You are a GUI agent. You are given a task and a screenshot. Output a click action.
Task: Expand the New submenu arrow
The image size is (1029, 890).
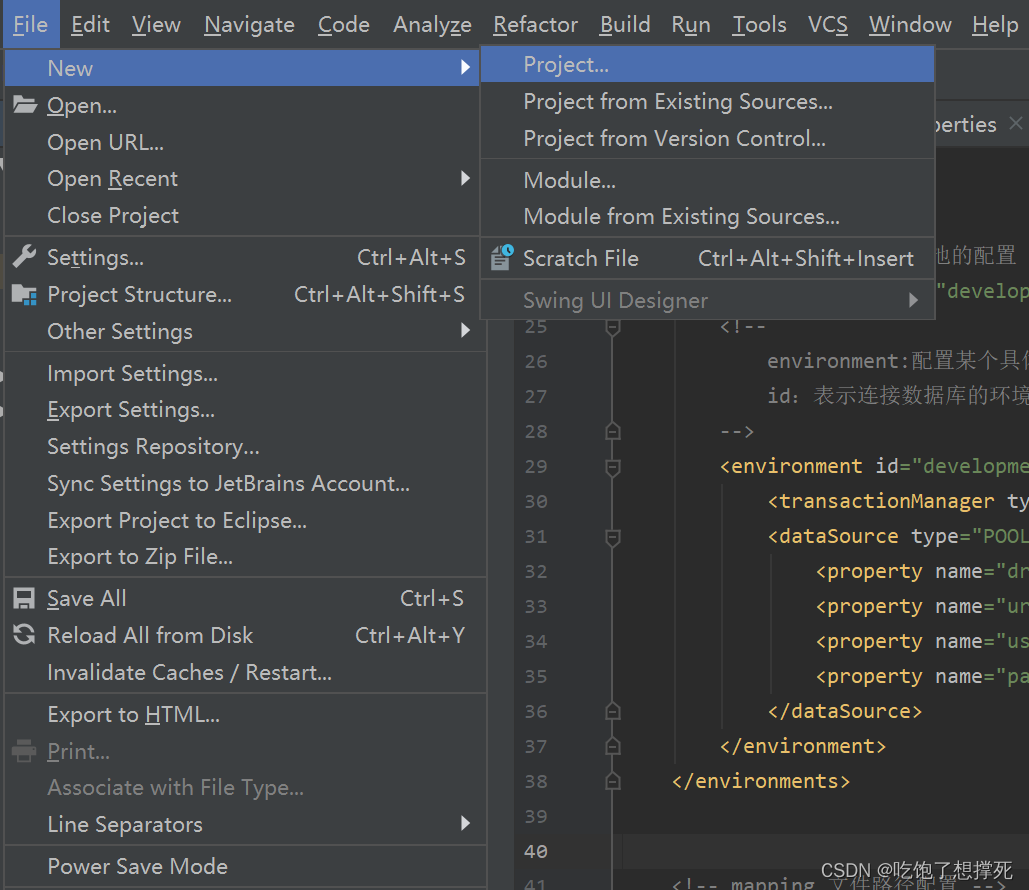[x=465, y=67]
